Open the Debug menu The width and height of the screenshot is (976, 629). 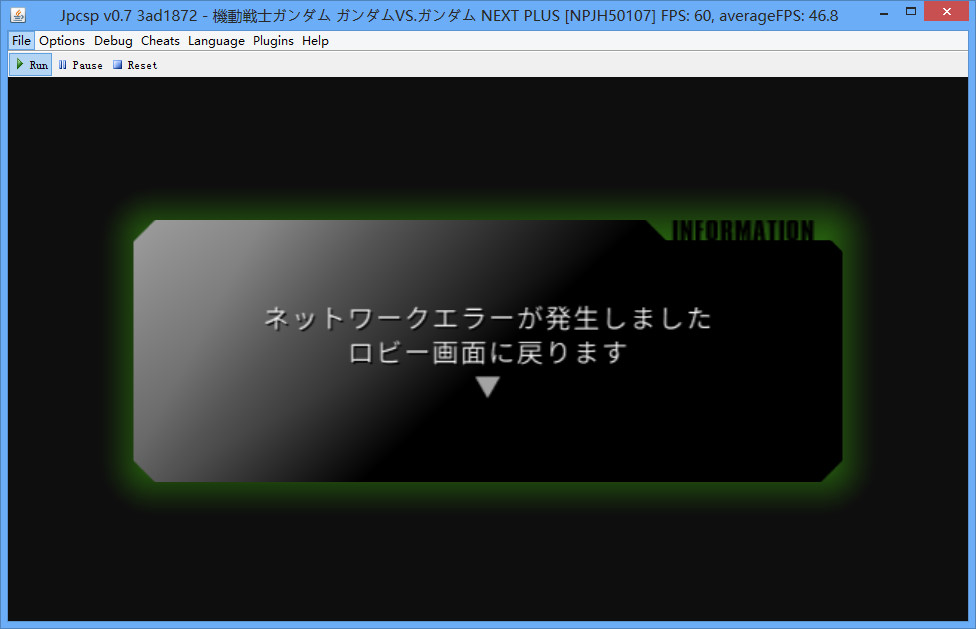(113, 41)
